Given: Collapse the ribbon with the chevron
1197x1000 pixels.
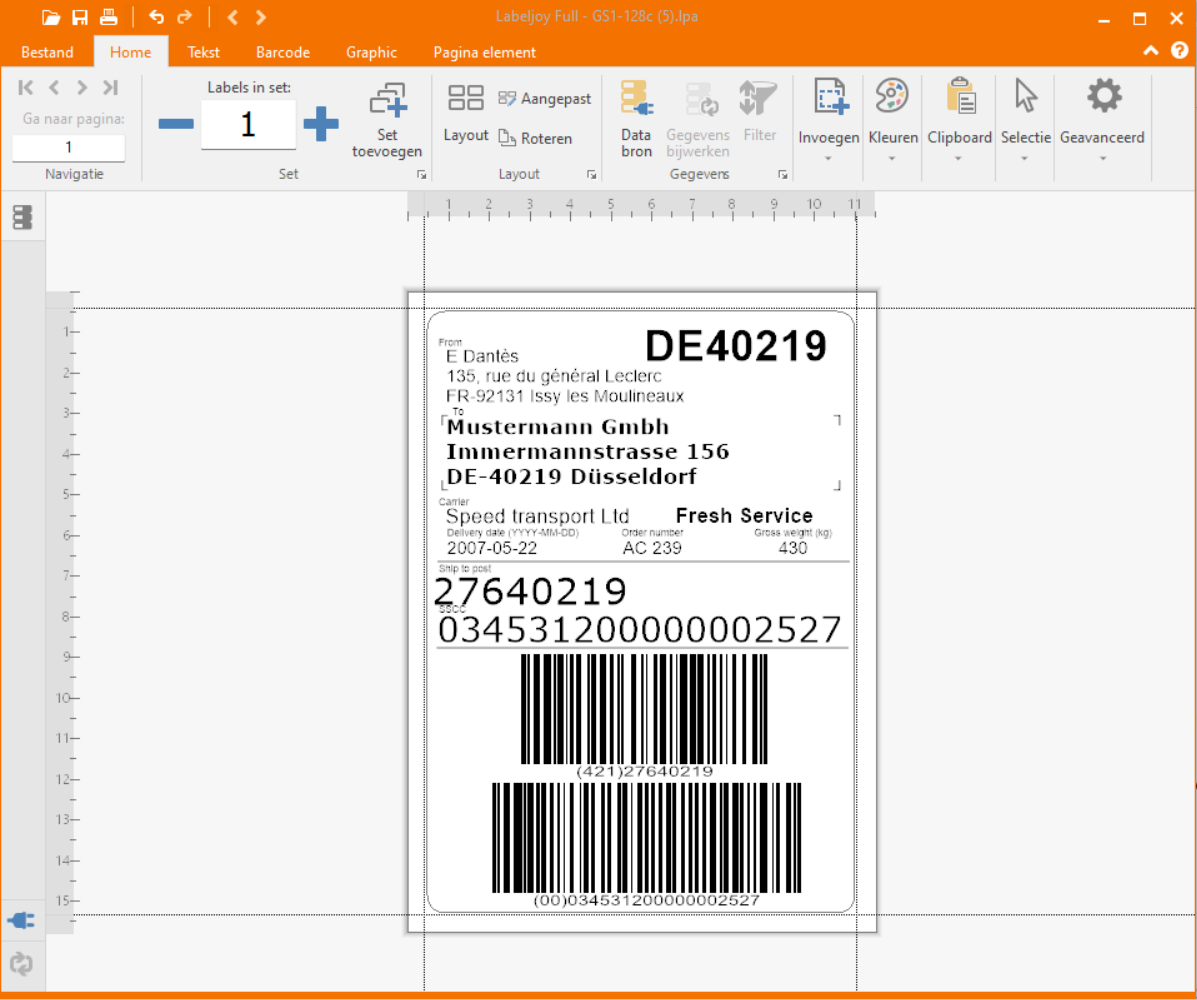Looking at the screenshot, I should [x=1150, y=51].
